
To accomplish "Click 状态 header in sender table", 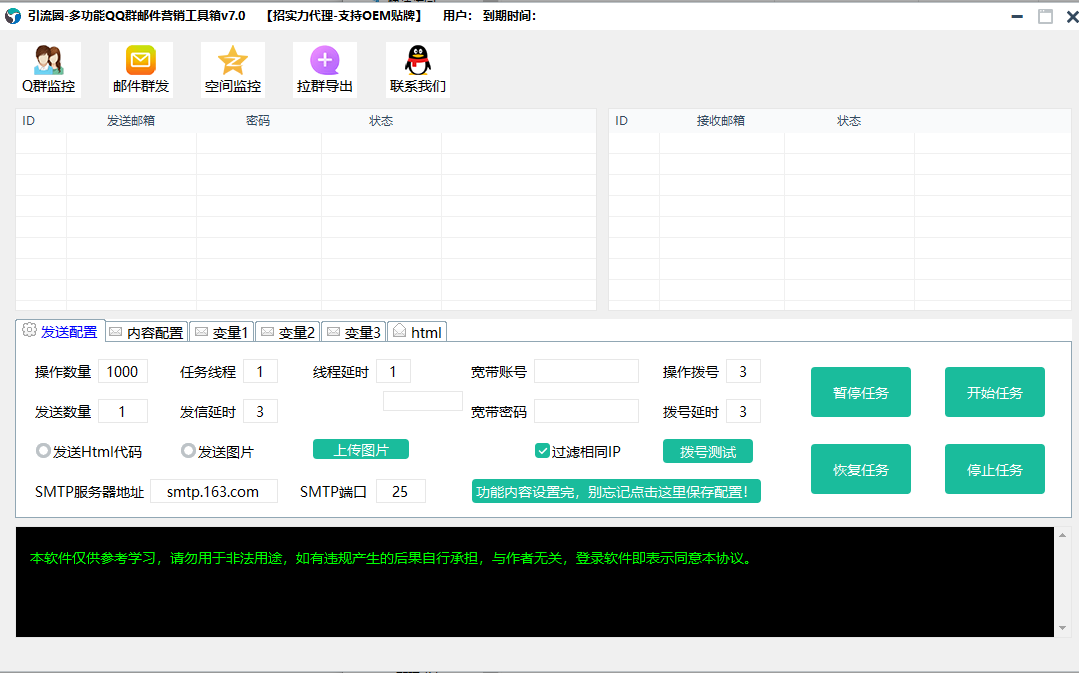I will tap(381, 121).
